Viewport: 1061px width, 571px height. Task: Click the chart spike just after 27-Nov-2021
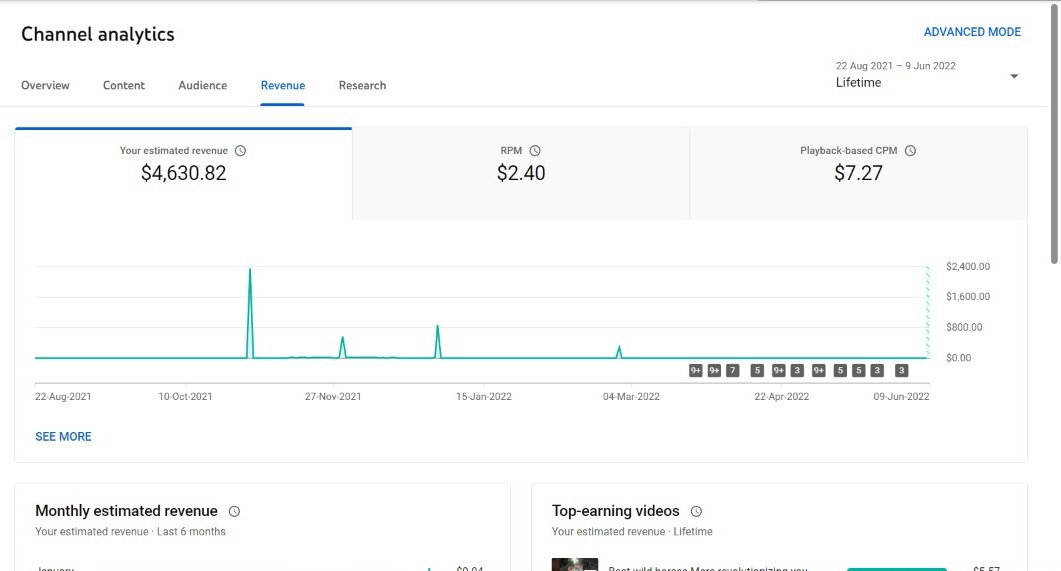(342, 347)
